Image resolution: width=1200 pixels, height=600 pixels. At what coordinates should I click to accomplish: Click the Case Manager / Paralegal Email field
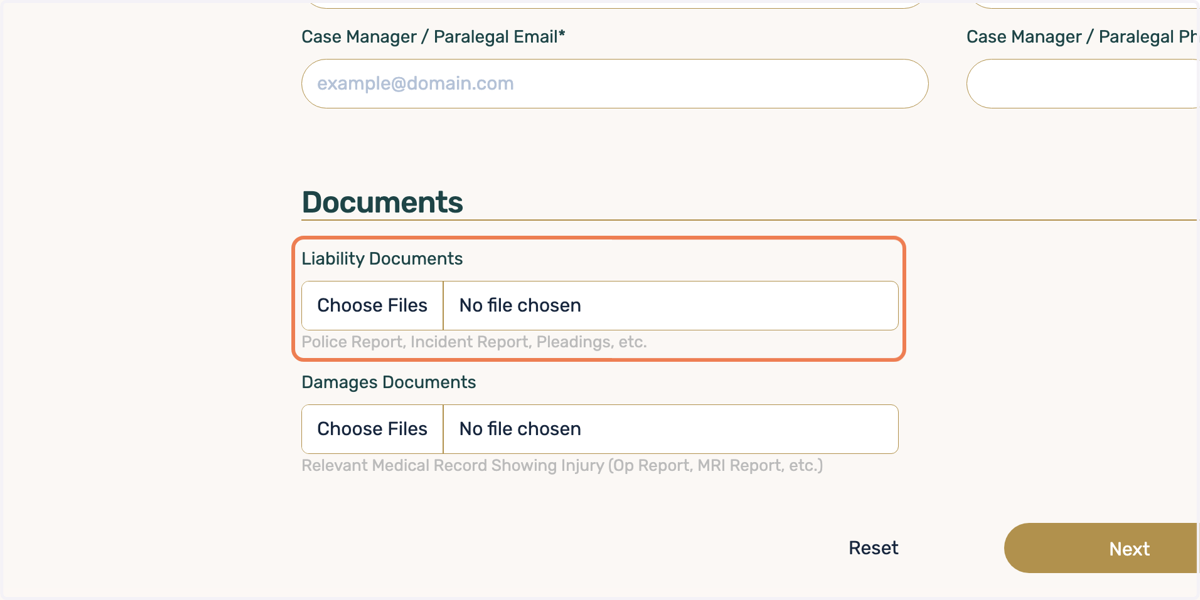tap(615, 84)
